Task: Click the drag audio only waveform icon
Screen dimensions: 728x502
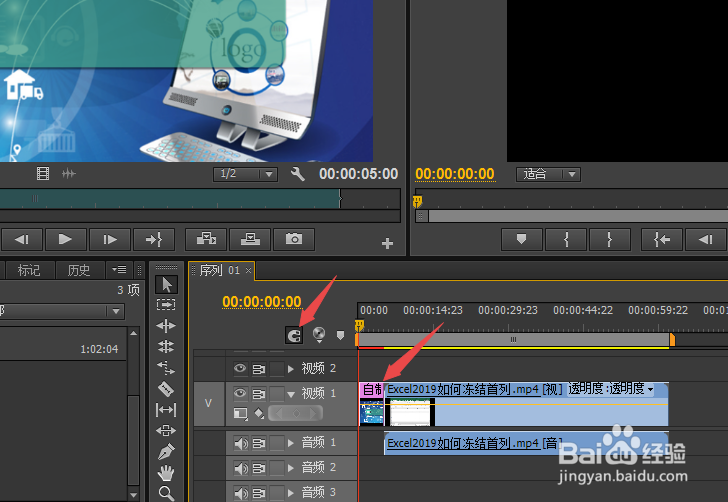Action: pos(68,174)
